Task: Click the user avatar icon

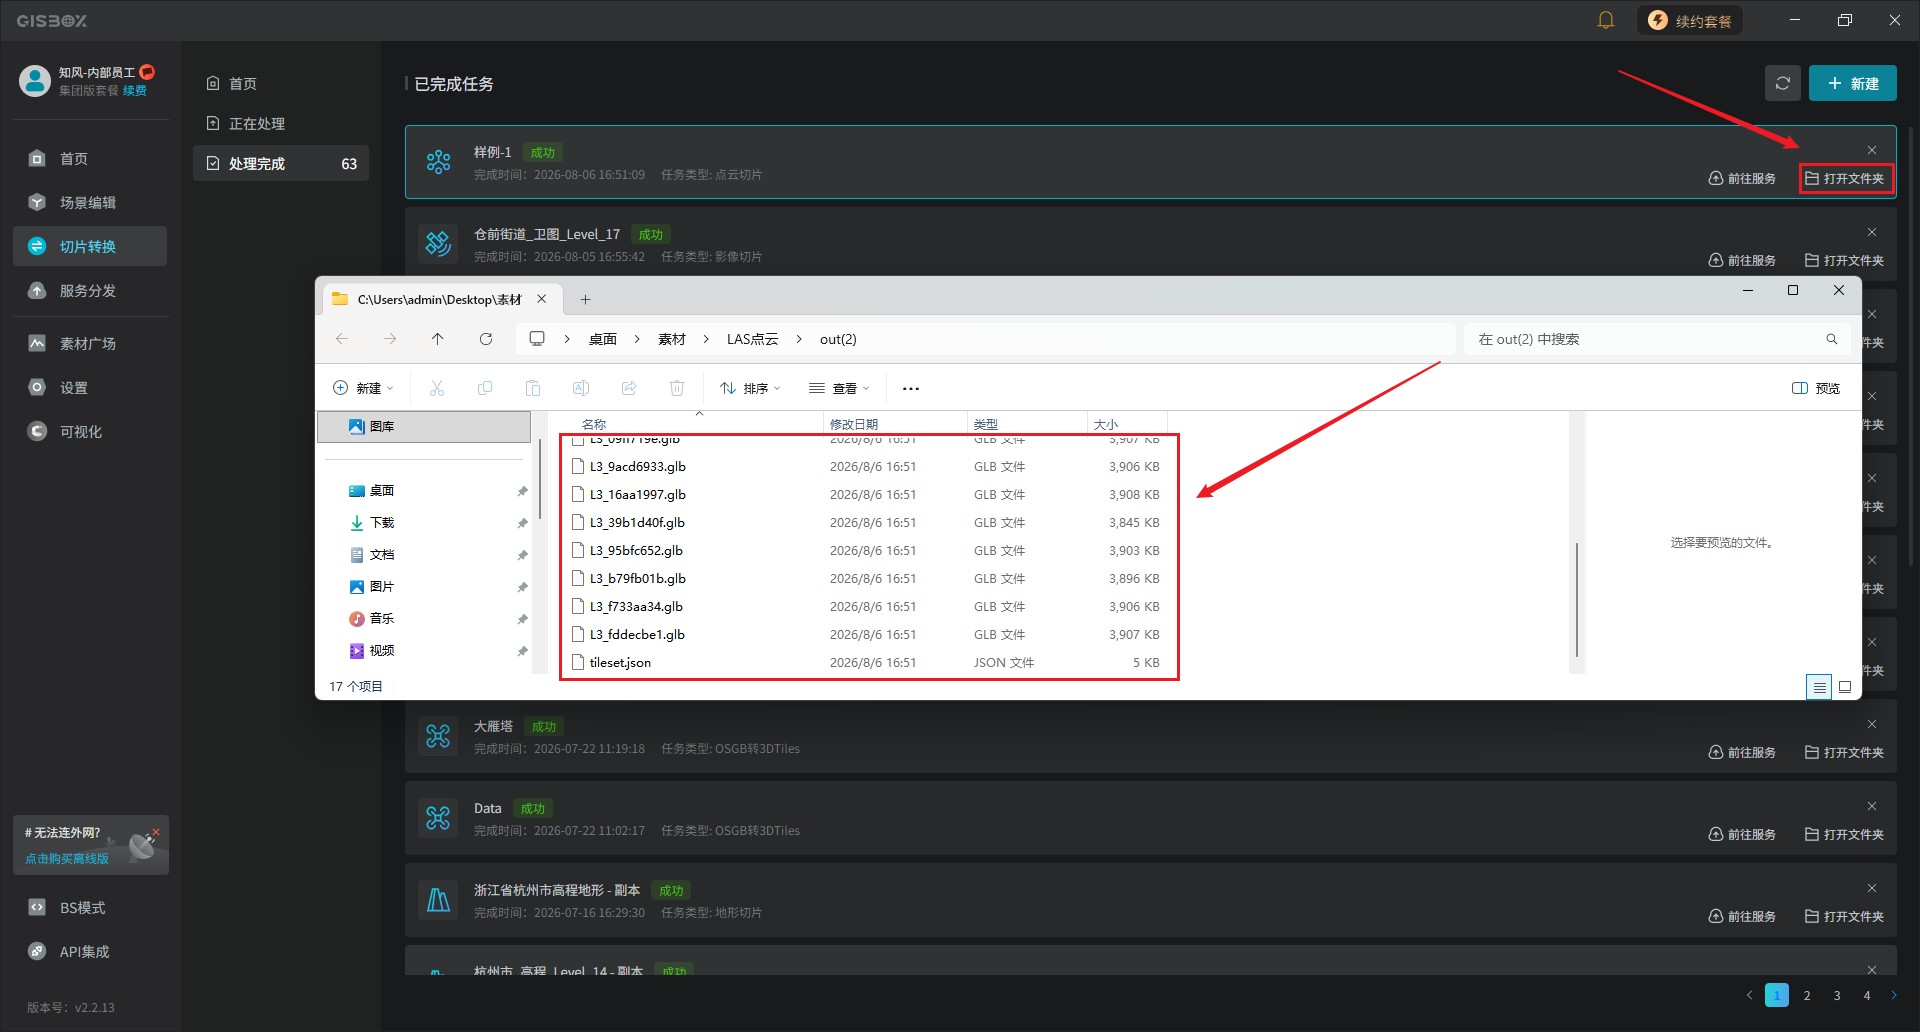Action: (x=34, y=81)
